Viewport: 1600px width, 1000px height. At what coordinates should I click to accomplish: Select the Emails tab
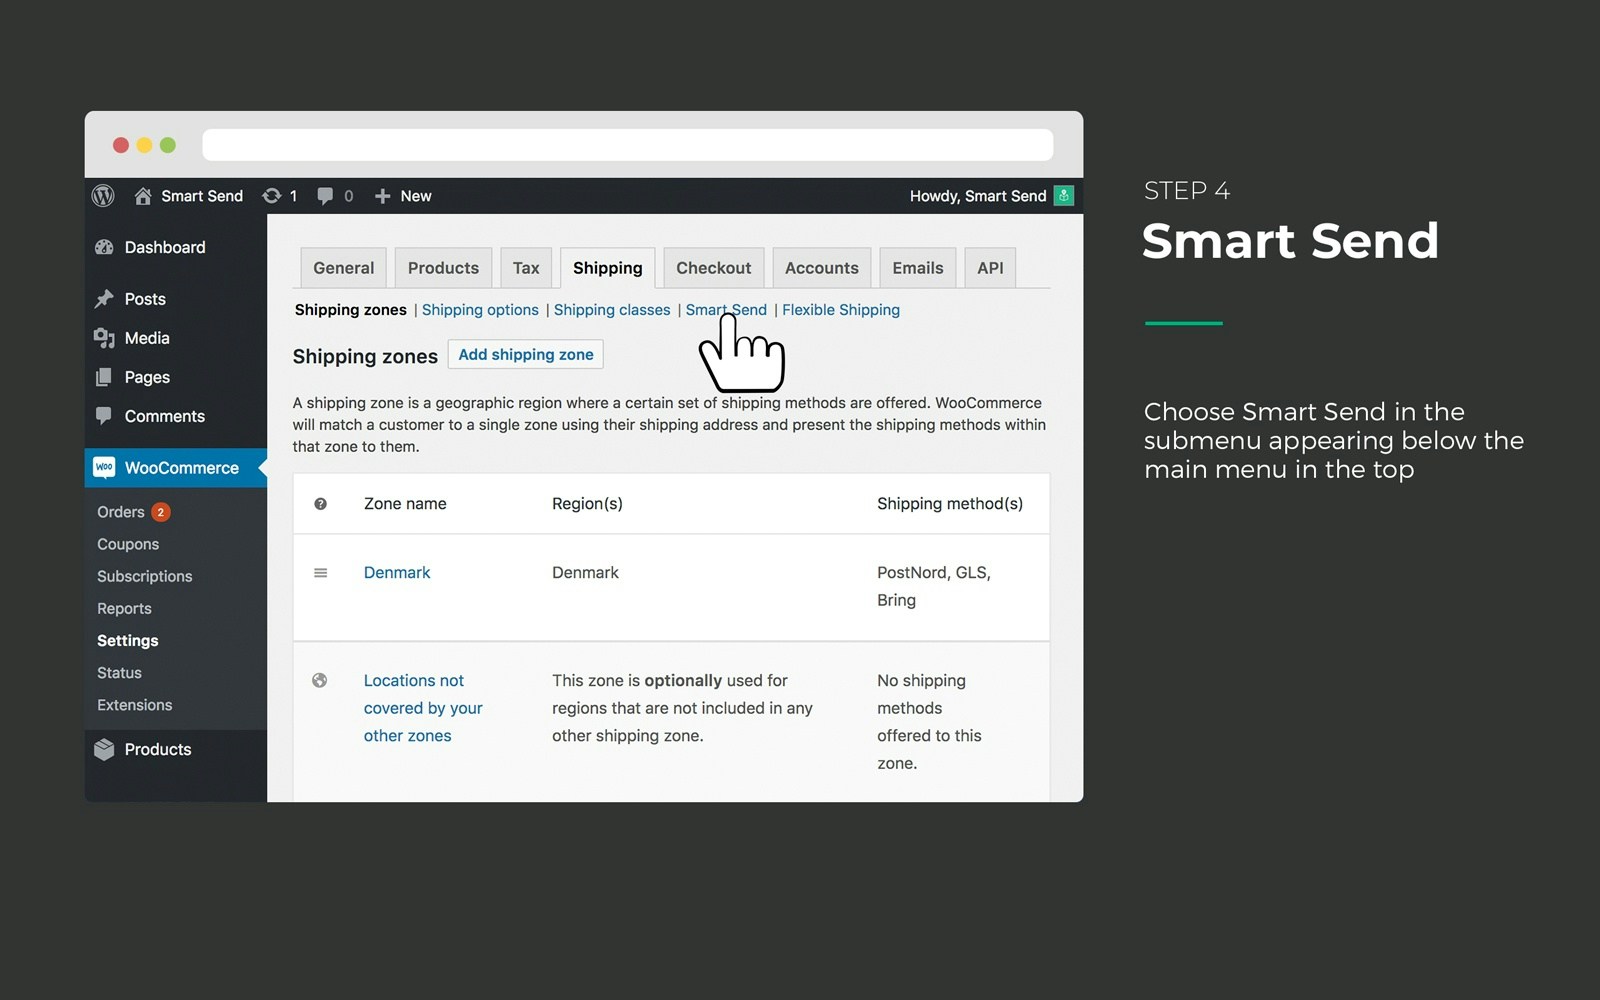pos(917,267)
